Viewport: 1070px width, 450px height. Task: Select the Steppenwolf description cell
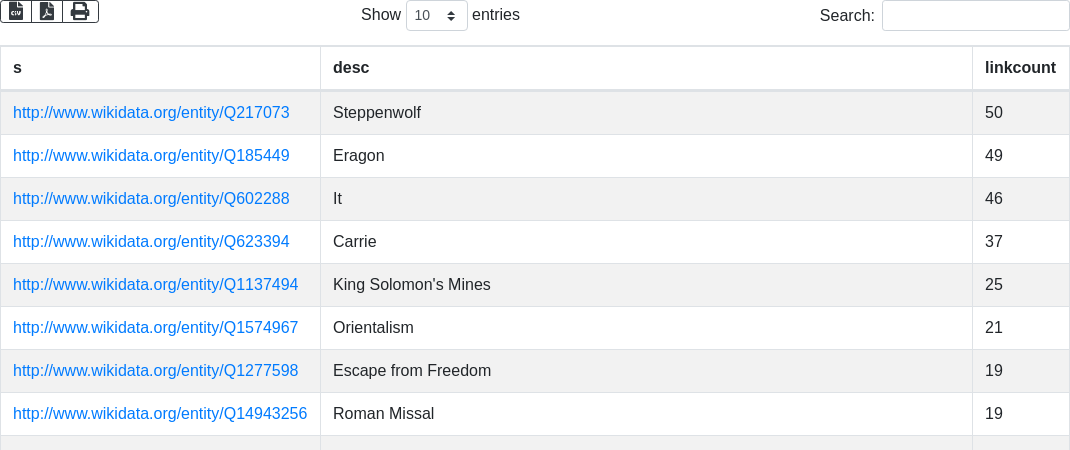point(646,113)
